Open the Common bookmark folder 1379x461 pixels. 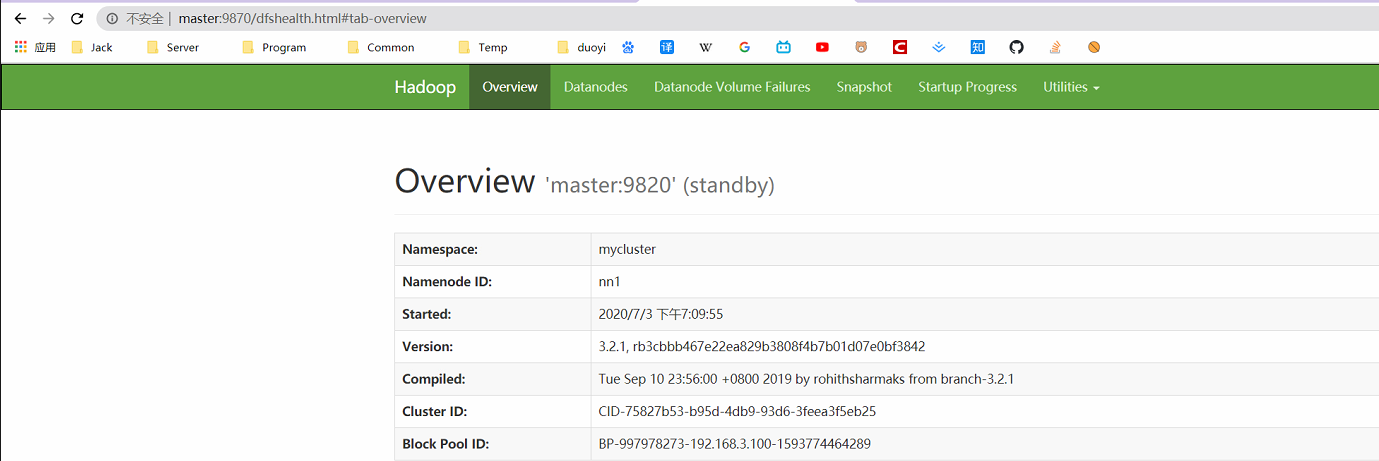click(380, 47)
